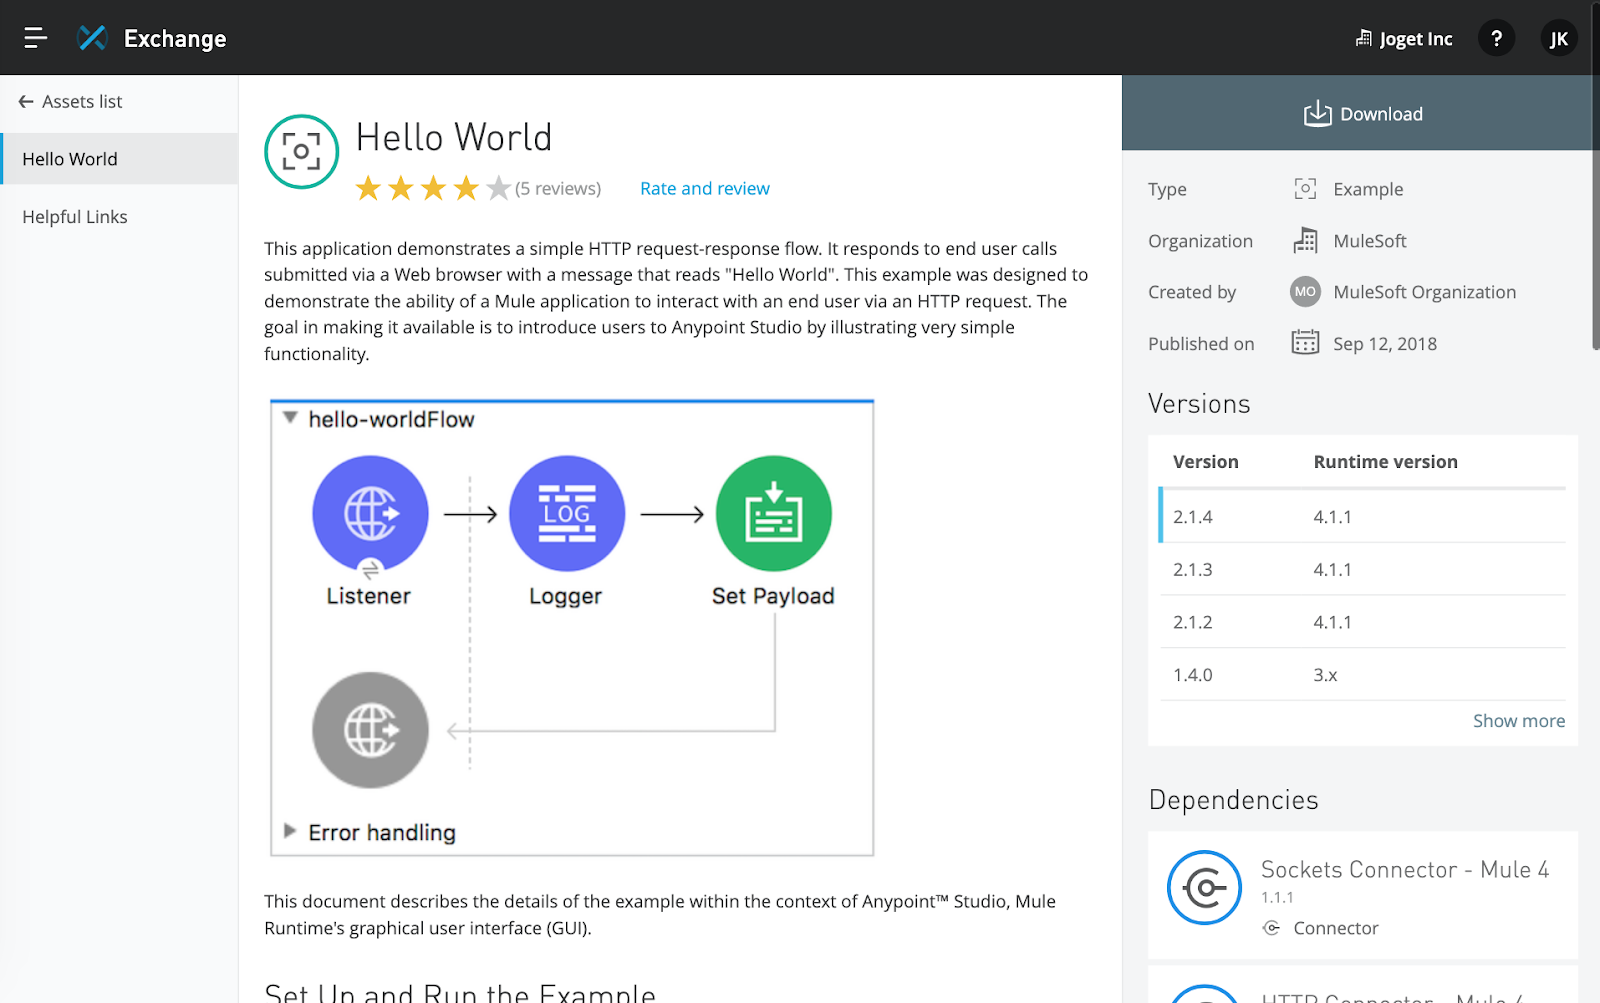The height and width of the screenshot is (1003, 1600).
Task: Select version 2.1.2 row
Action: tap(1363, 622)
